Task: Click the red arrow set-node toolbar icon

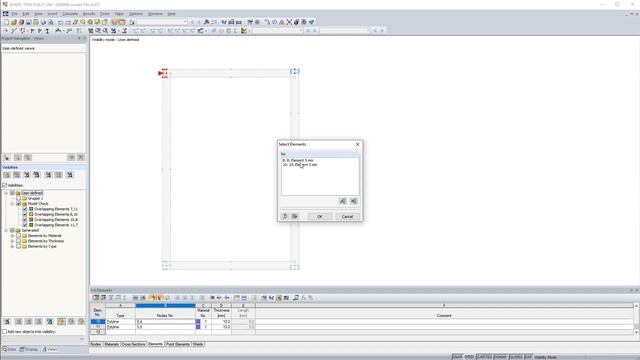Action: (23, 31)
